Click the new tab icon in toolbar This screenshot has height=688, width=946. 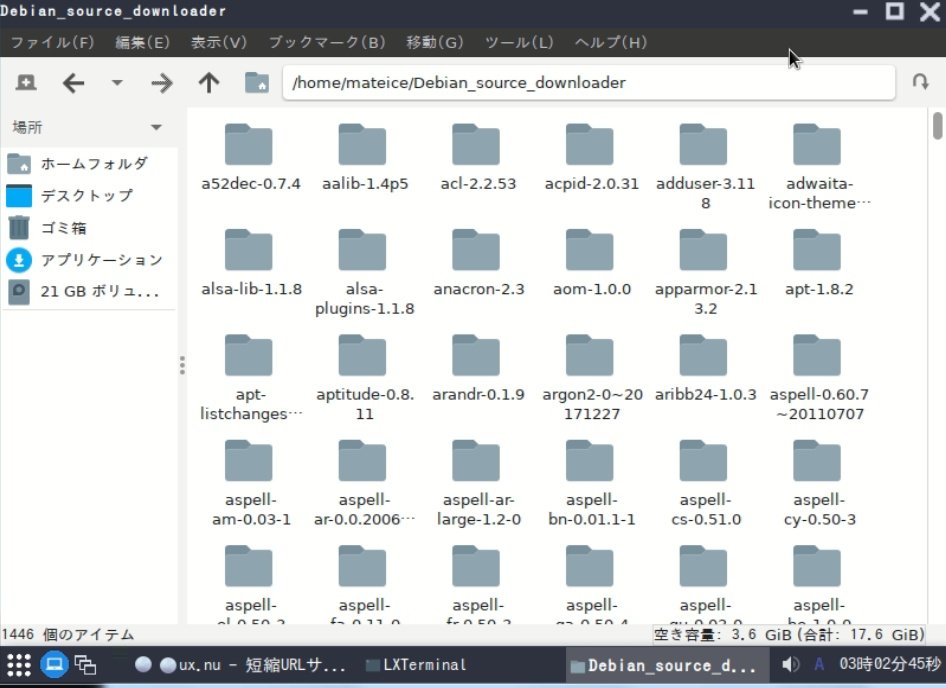pyautogui.click(x=26, y=82)
